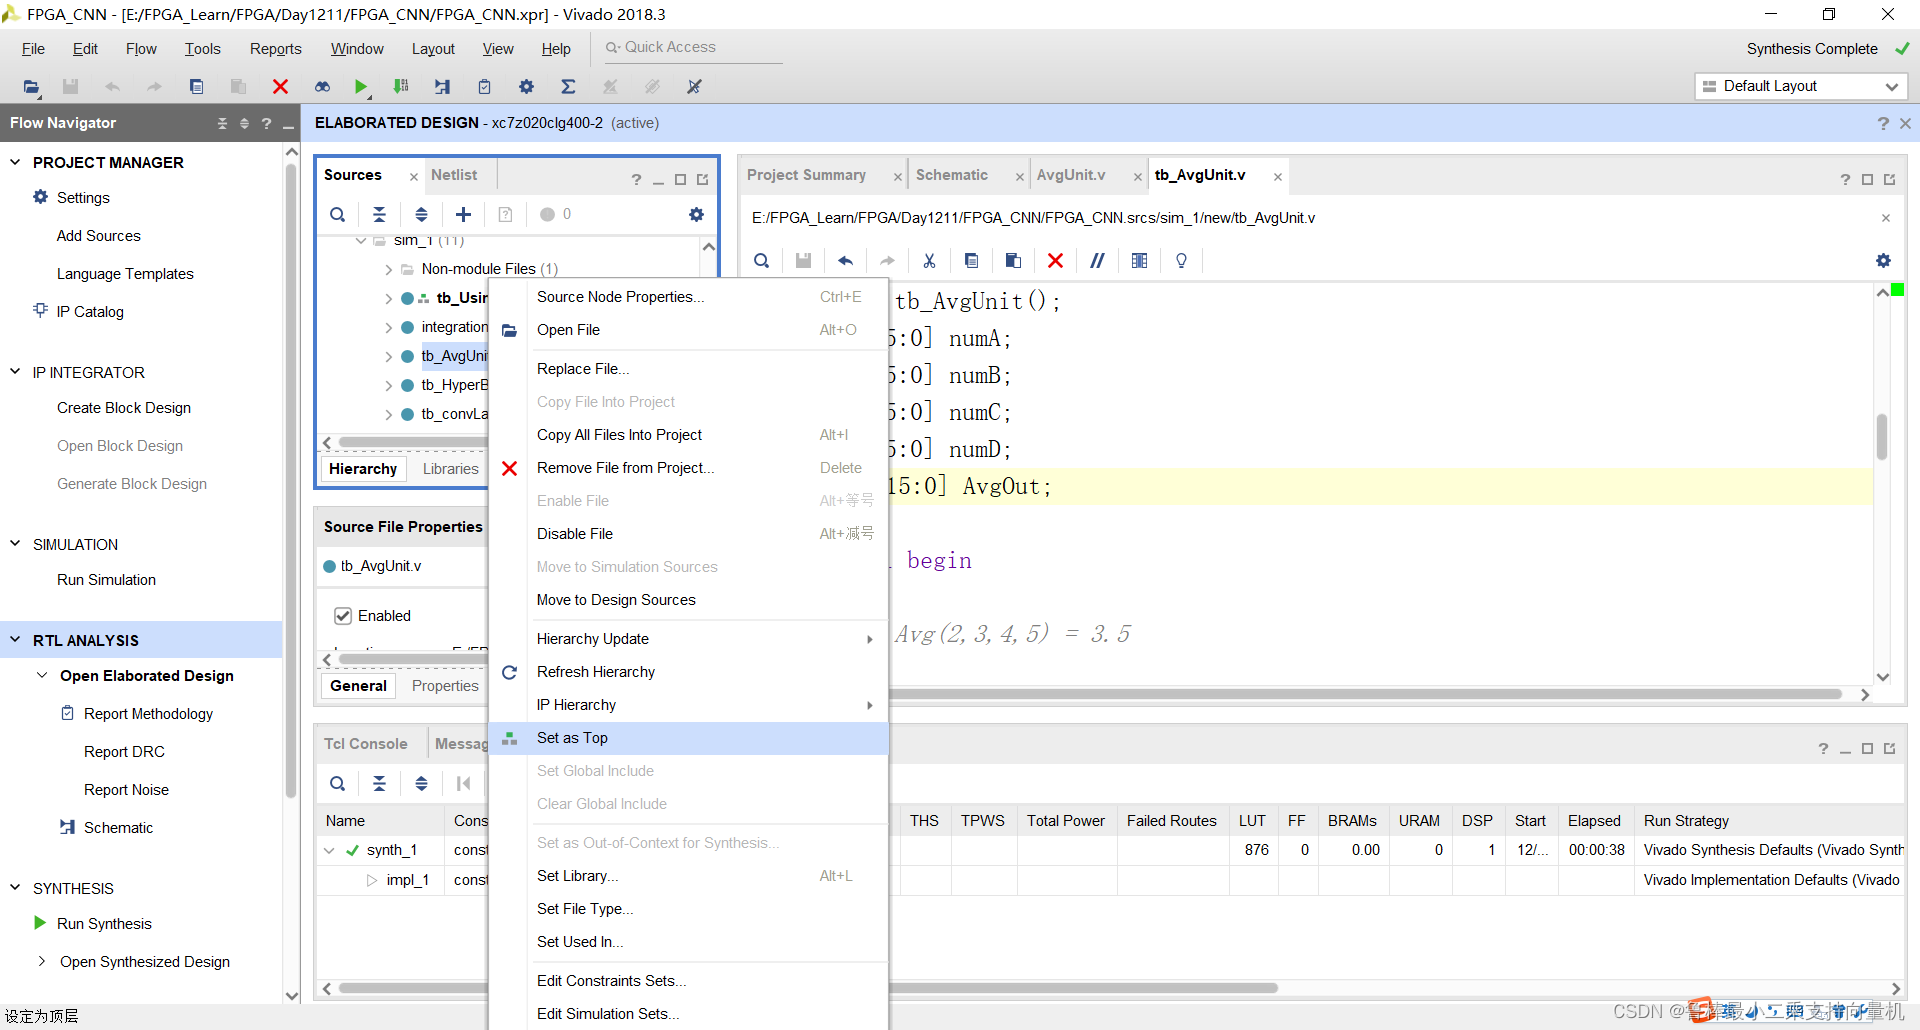
Task: Click Add Sources link
Action: click(x=98, y=236)
